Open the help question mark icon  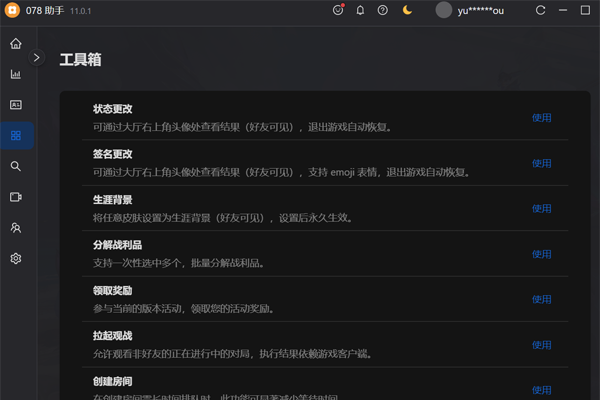383,10
